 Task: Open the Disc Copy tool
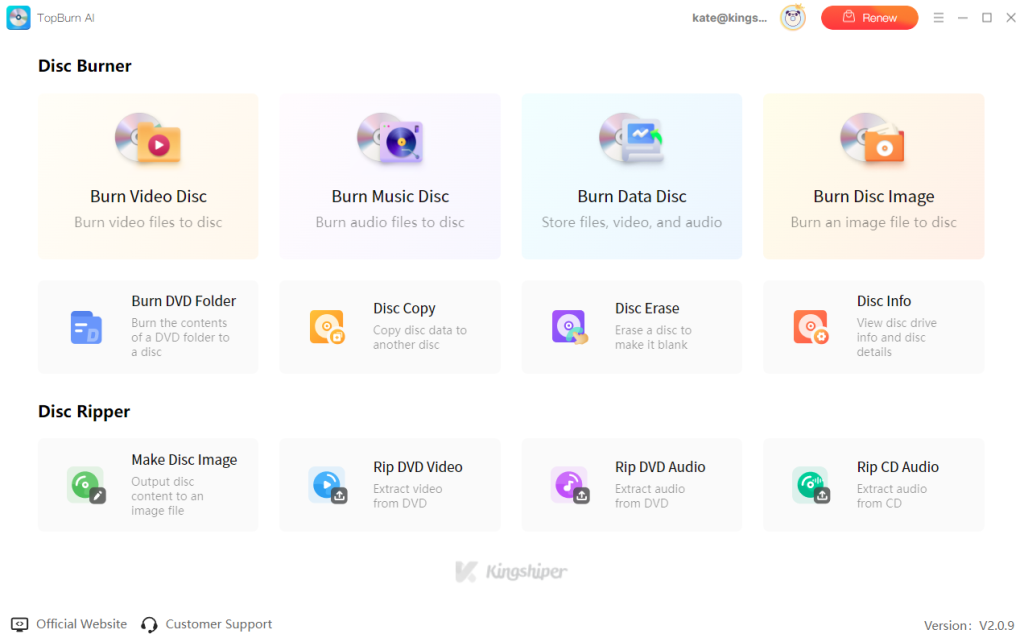(390, 327)
